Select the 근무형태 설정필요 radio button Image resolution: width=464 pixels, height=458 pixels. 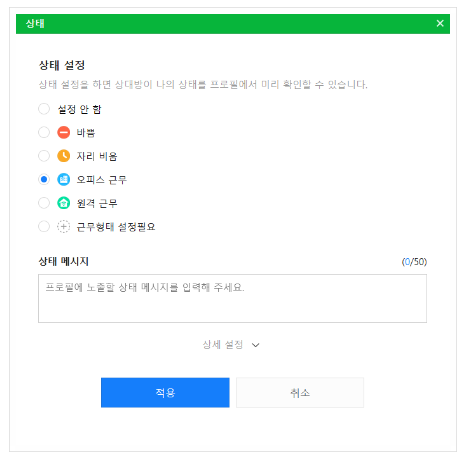(x=44, y=226)
